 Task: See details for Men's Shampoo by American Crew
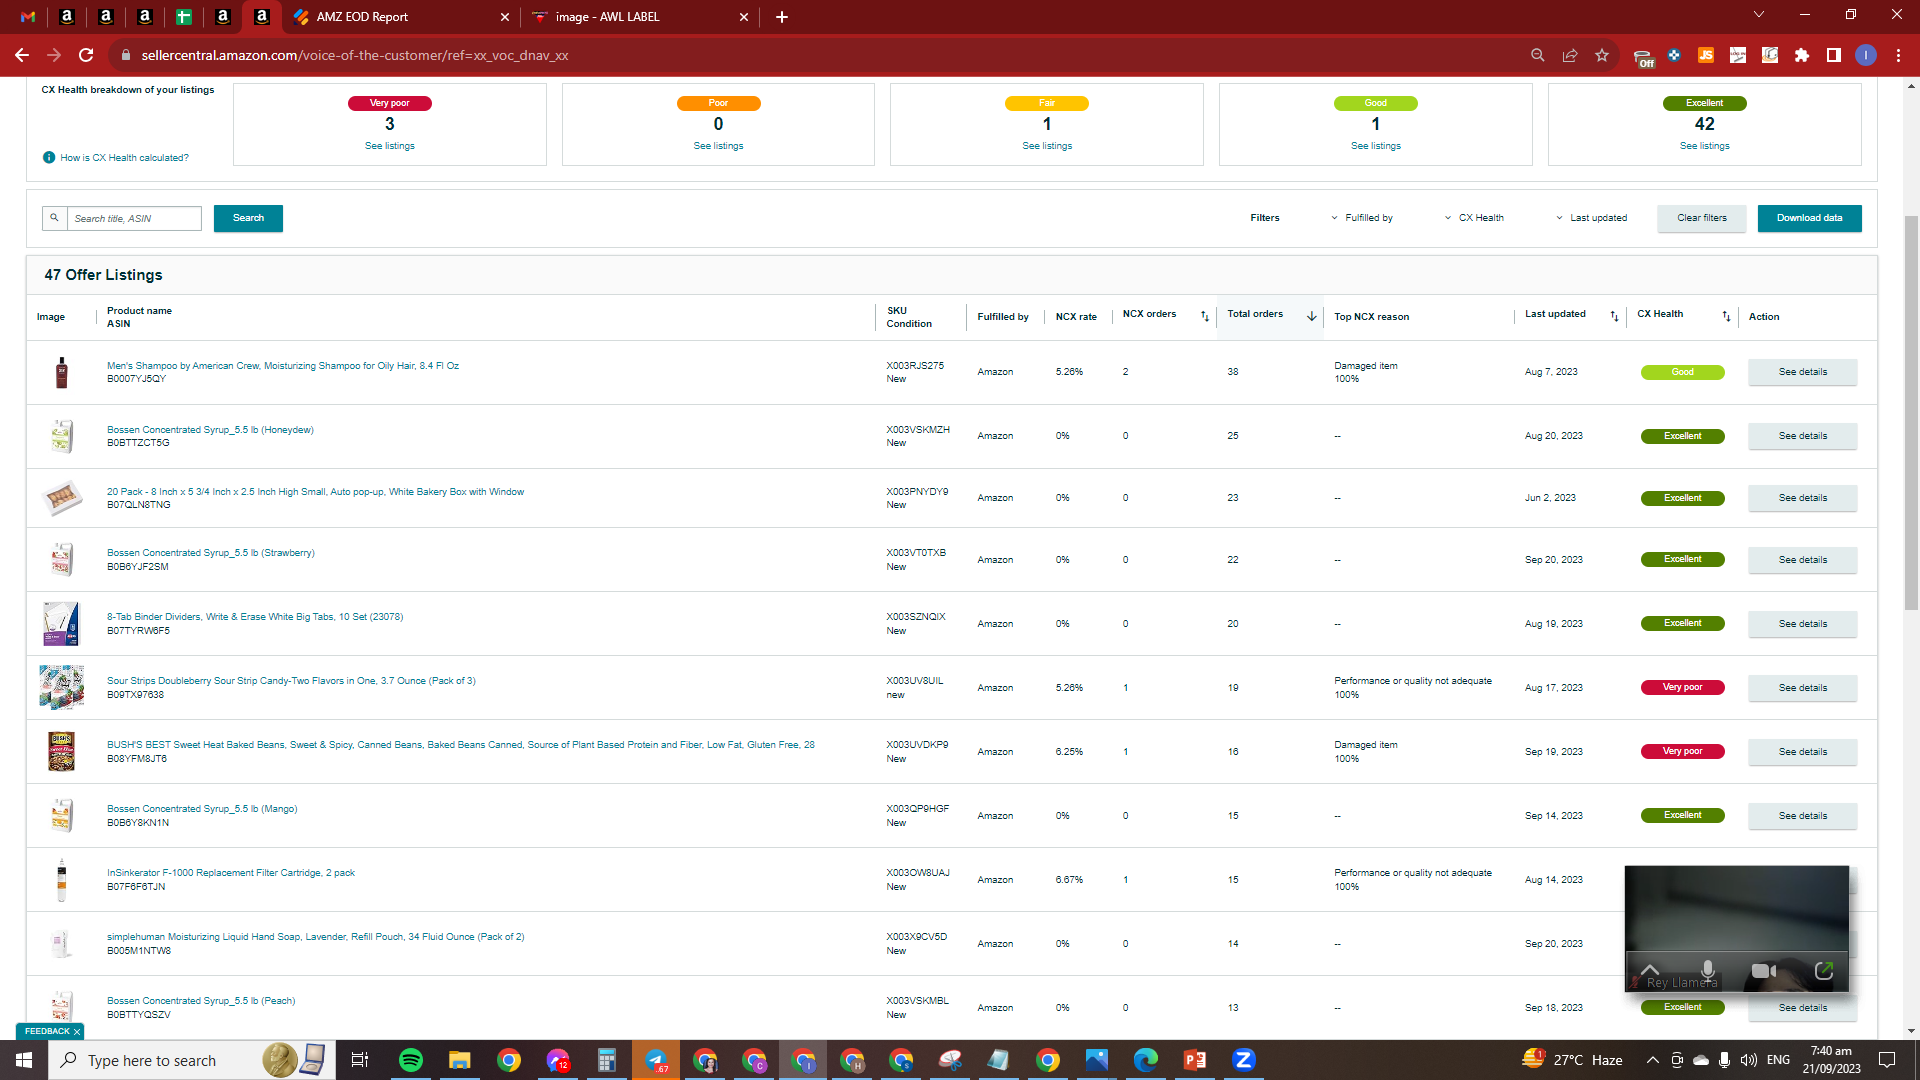pyautogui.click(x=1803, y=372)
